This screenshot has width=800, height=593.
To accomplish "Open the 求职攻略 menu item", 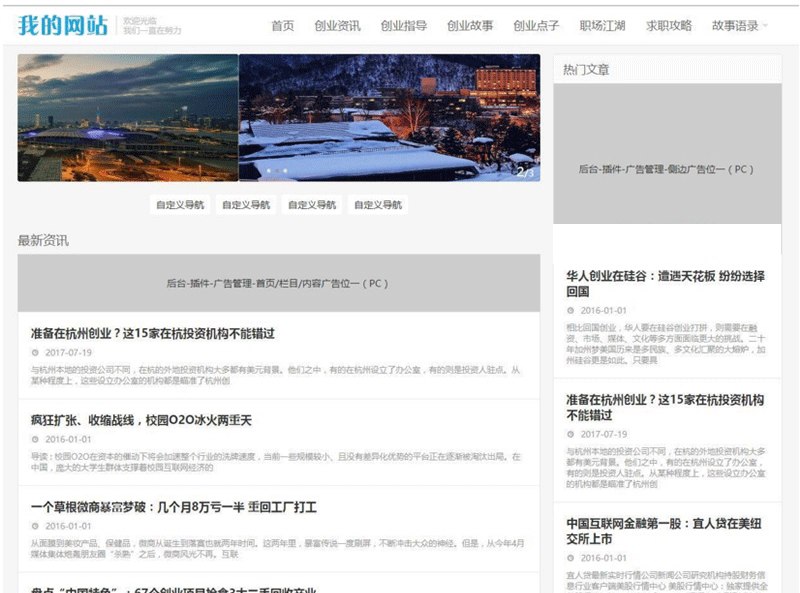I will pos(669,26).
